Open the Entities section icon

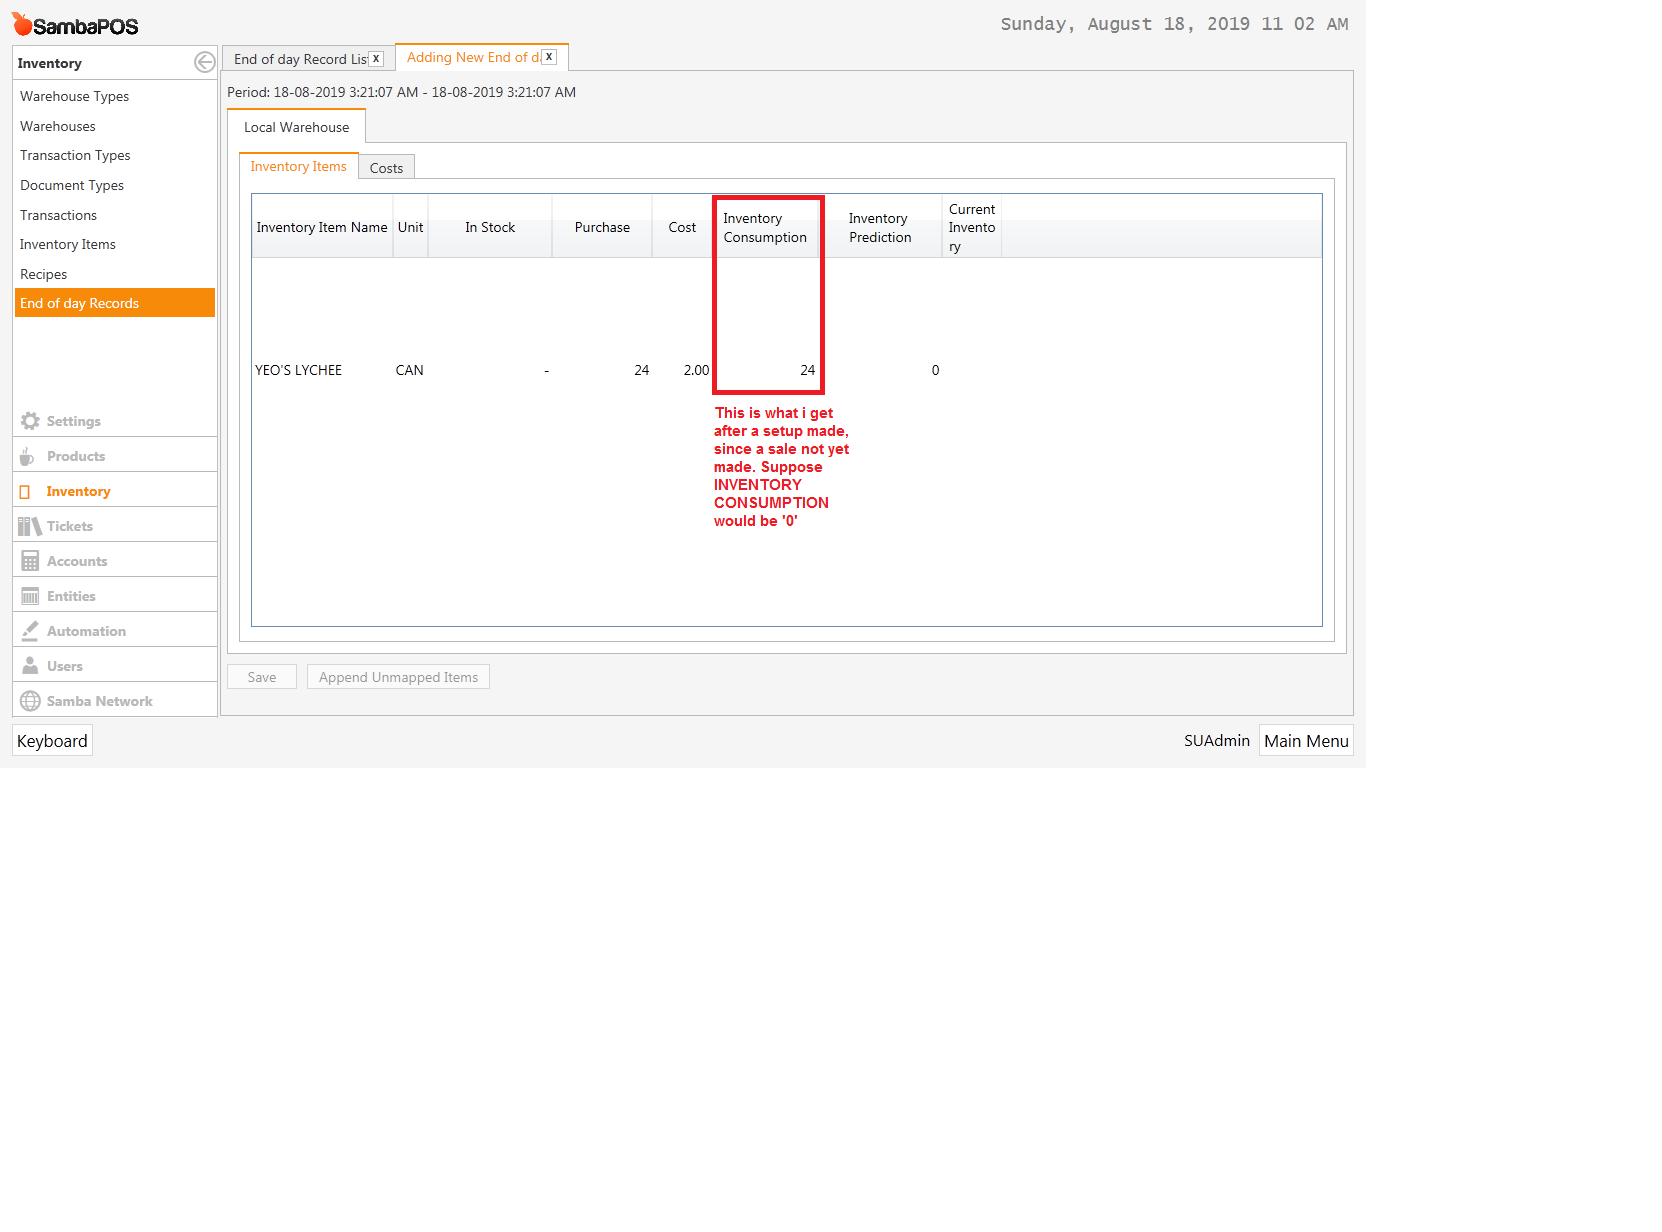coord(28,595)
